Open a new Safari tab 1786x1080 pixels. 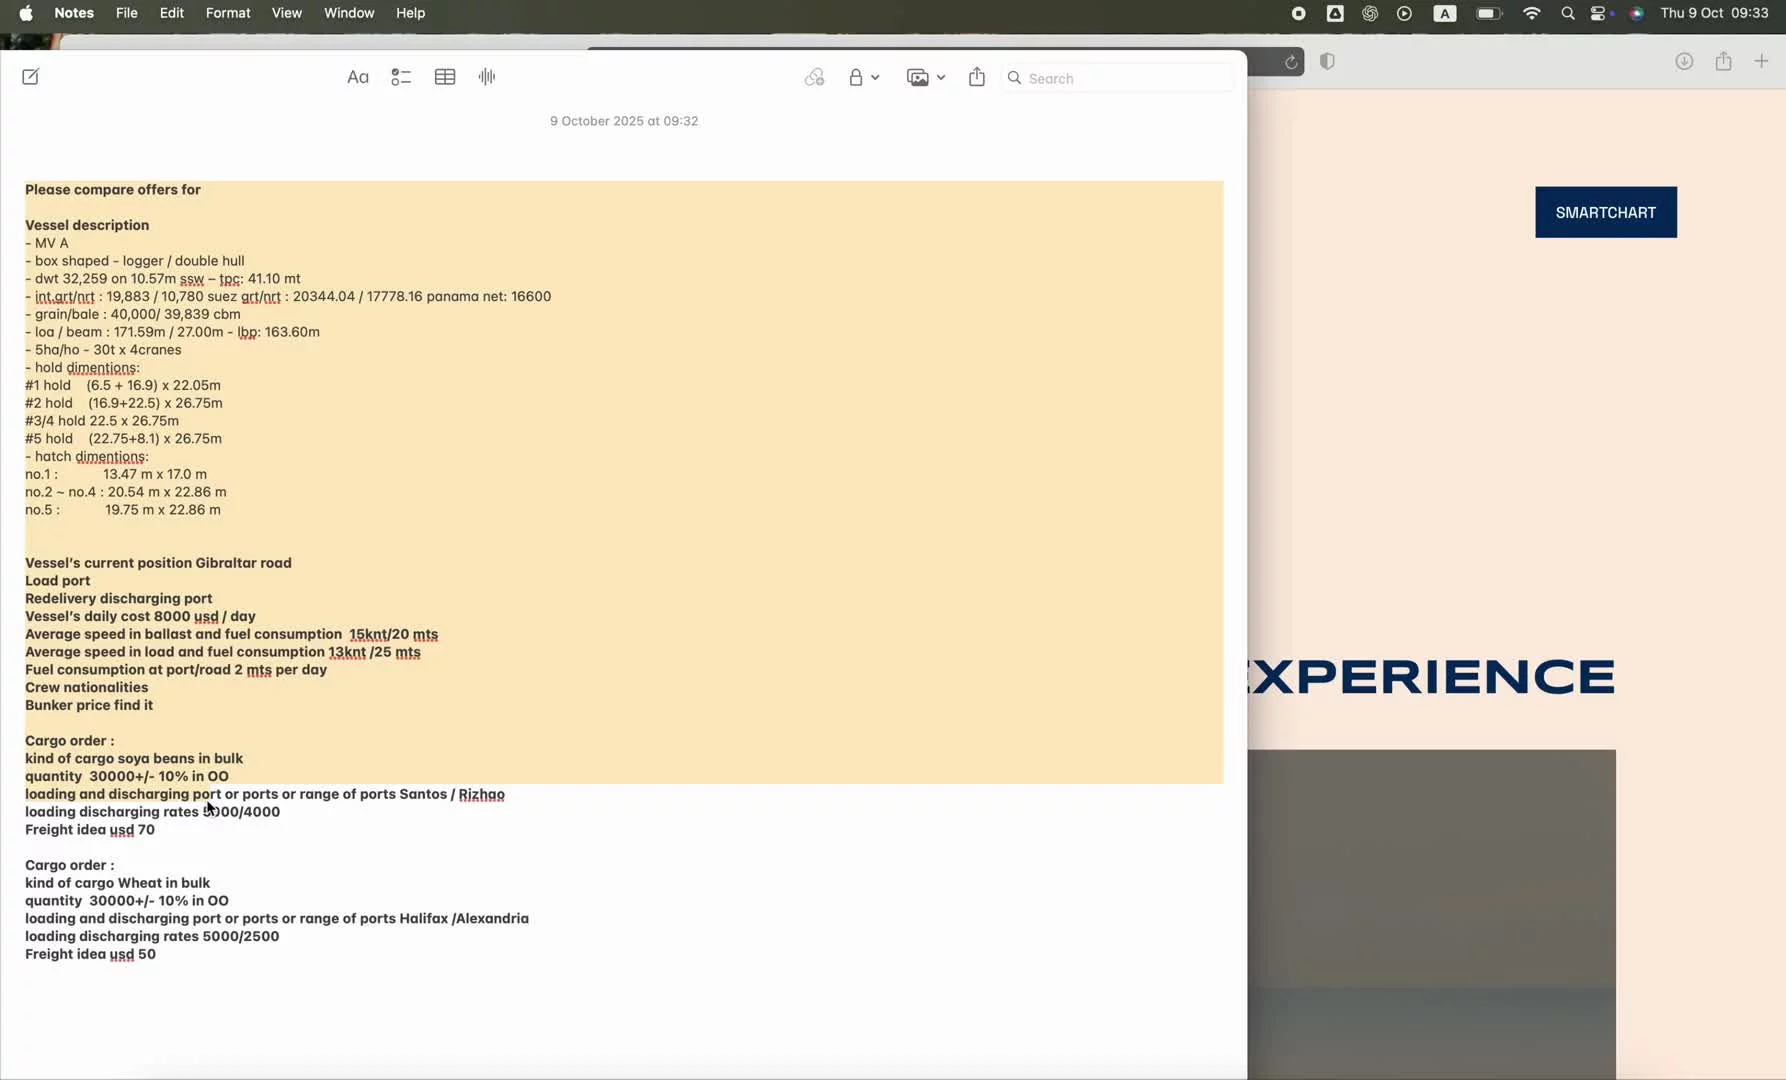(1761, 62)
